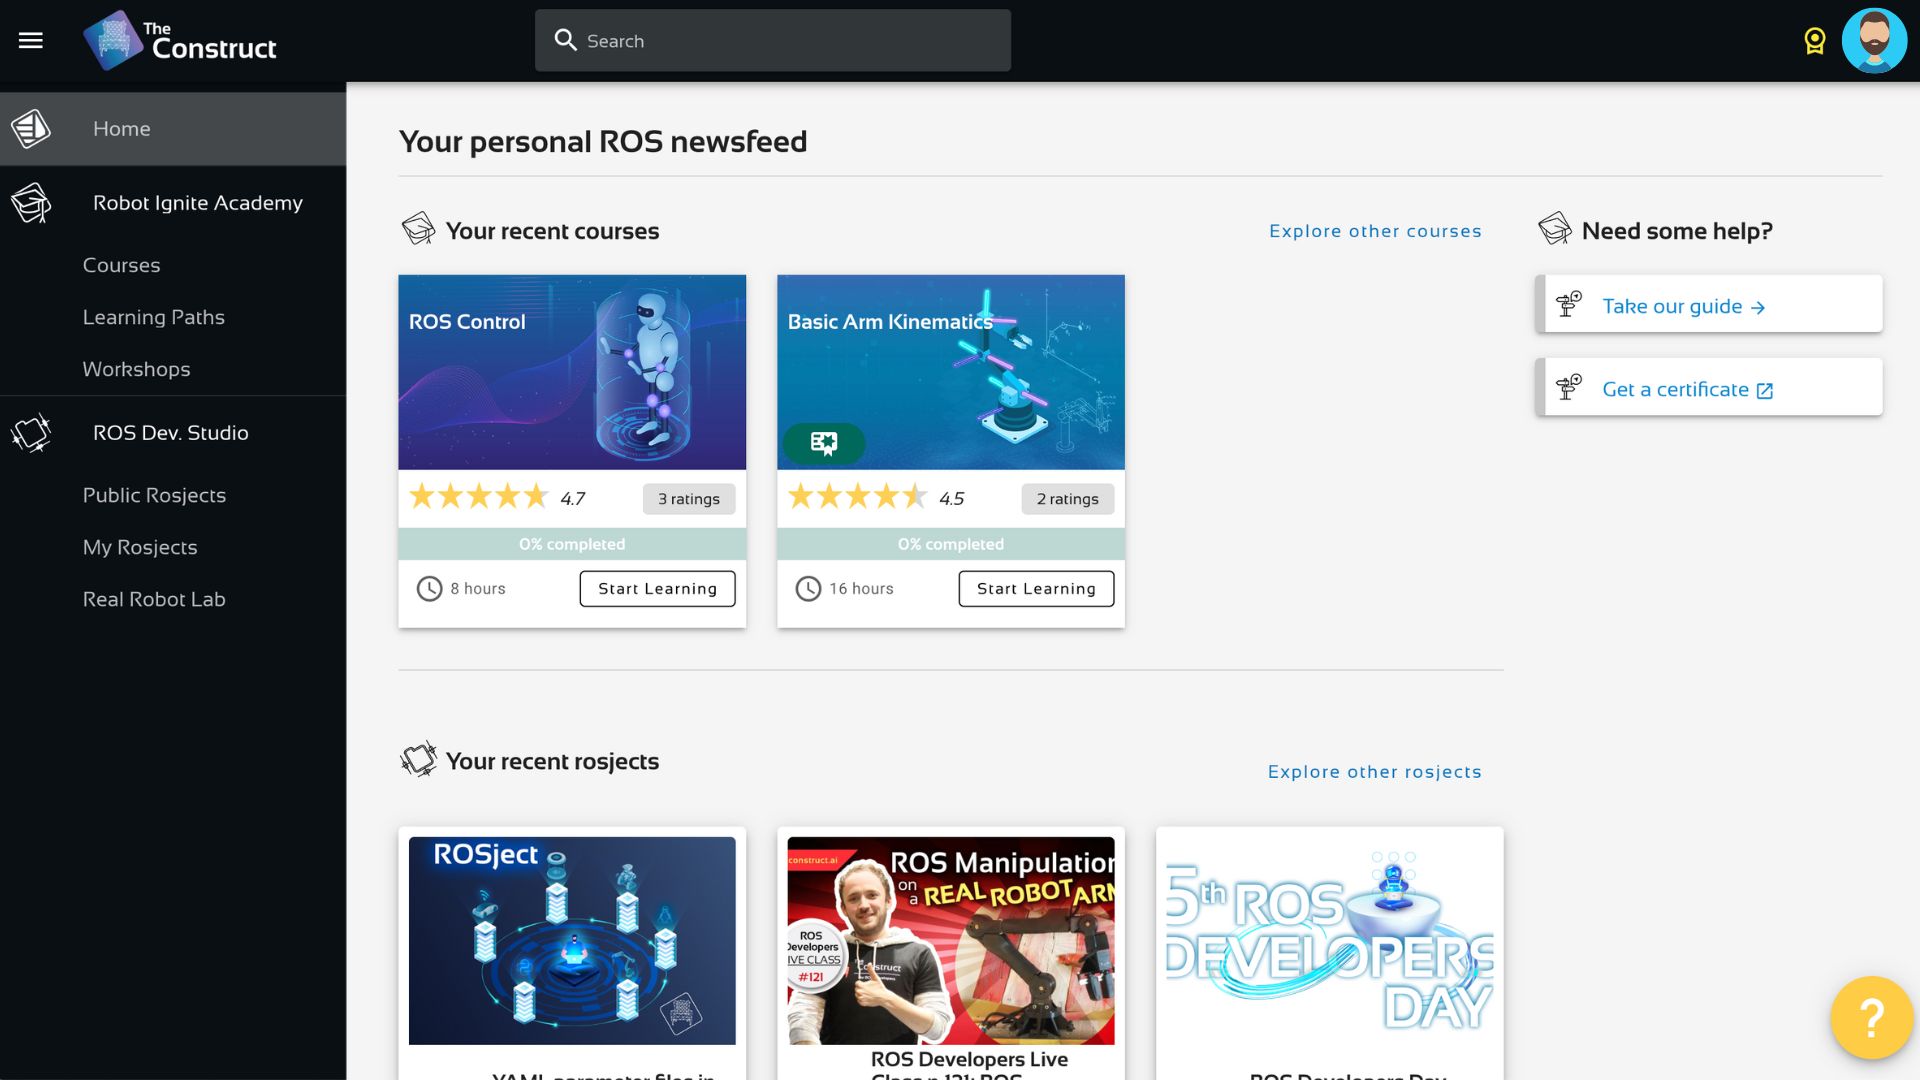
Task: Click the star rating on ROS Control
Action: coord(479,497)
